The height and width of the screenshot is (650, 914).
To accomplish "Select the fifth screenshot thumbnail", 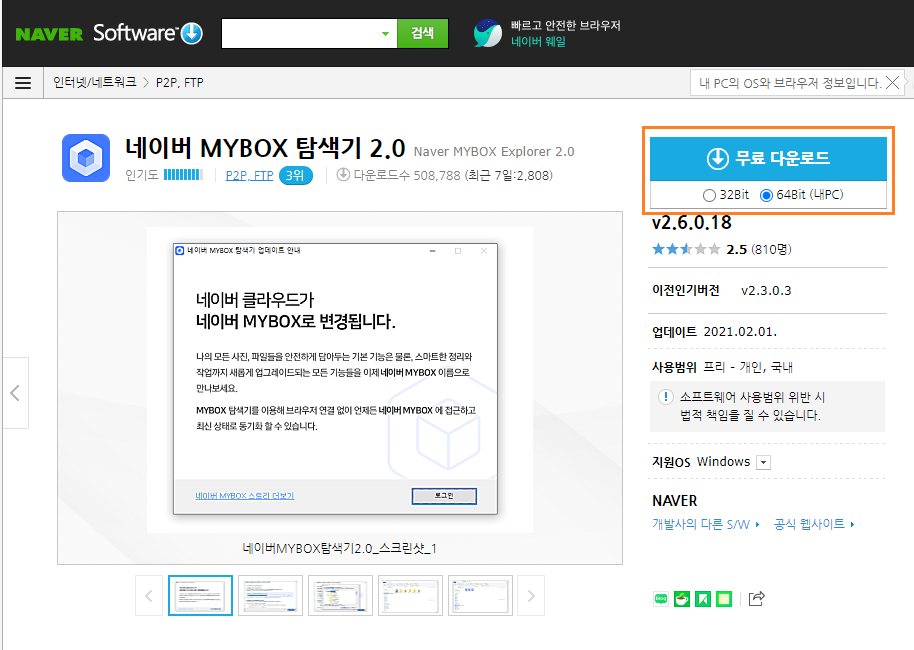I will click(x=480, y=596).
